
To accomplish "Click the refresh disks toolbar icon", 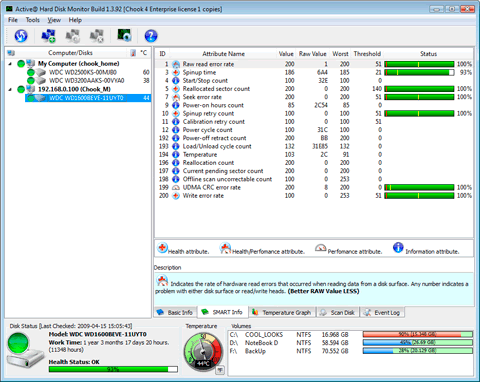I will tap(21, 36).
